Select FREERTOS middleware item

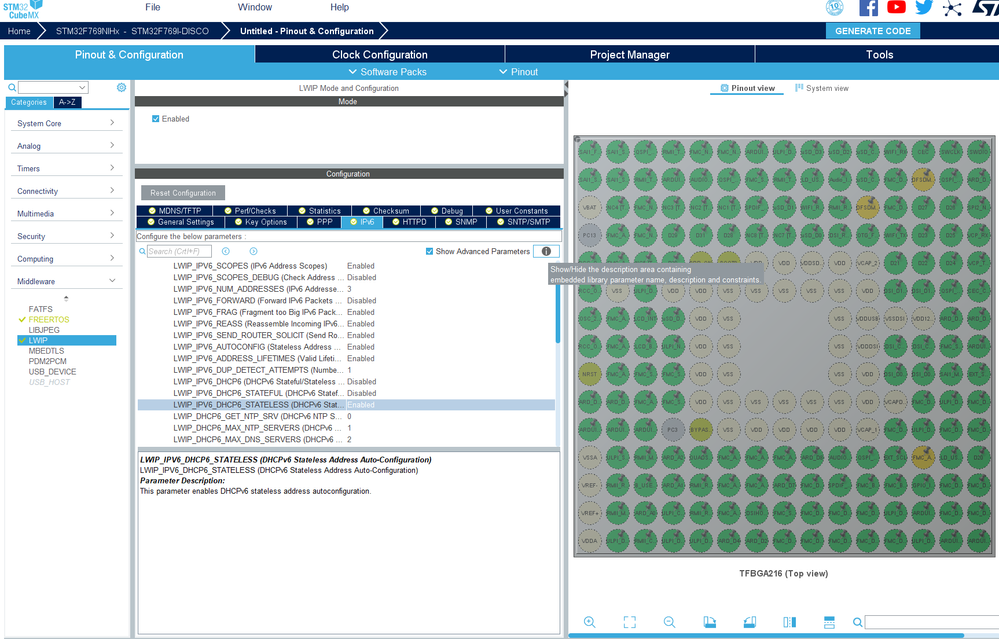coord(48,319)
